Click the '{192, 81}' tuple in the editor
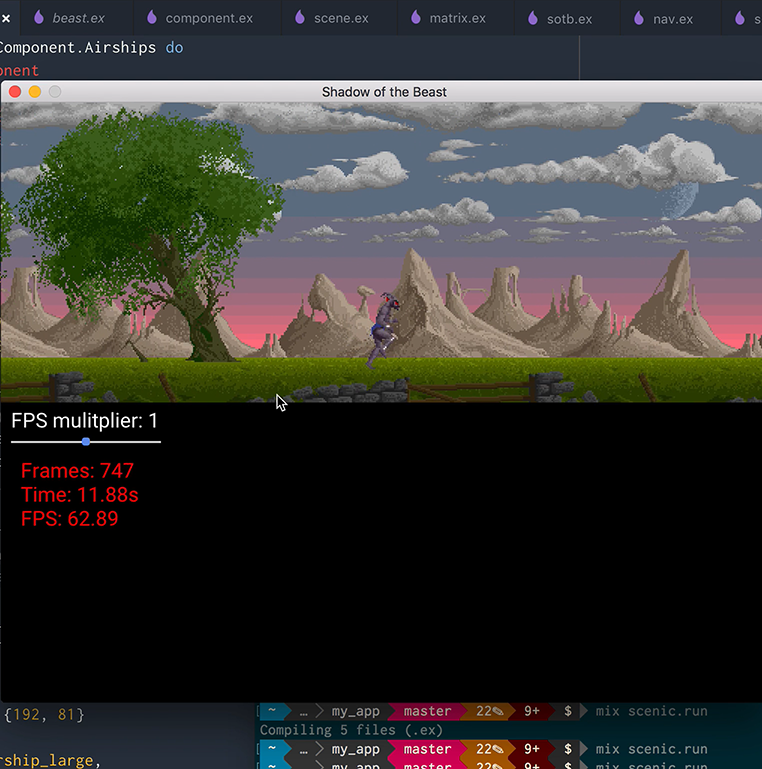Screen dimensions: 762x769 44,715
